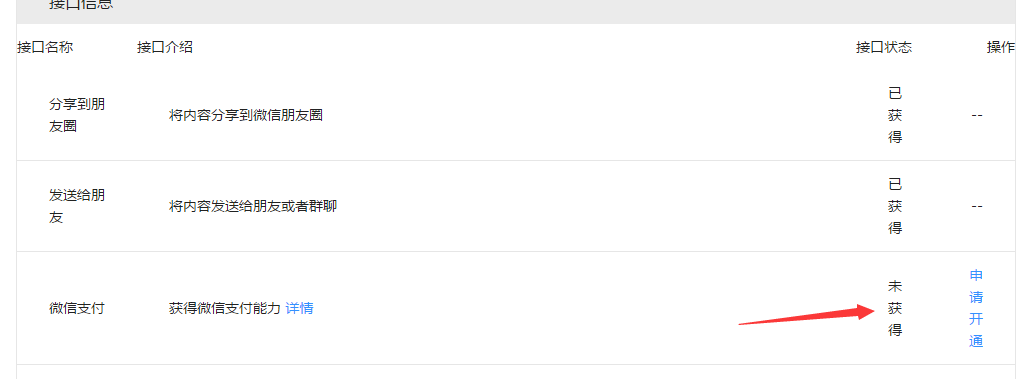Select the 接口状态 column header
This screenshot has height=379, width=1030.
coord(884,47)
